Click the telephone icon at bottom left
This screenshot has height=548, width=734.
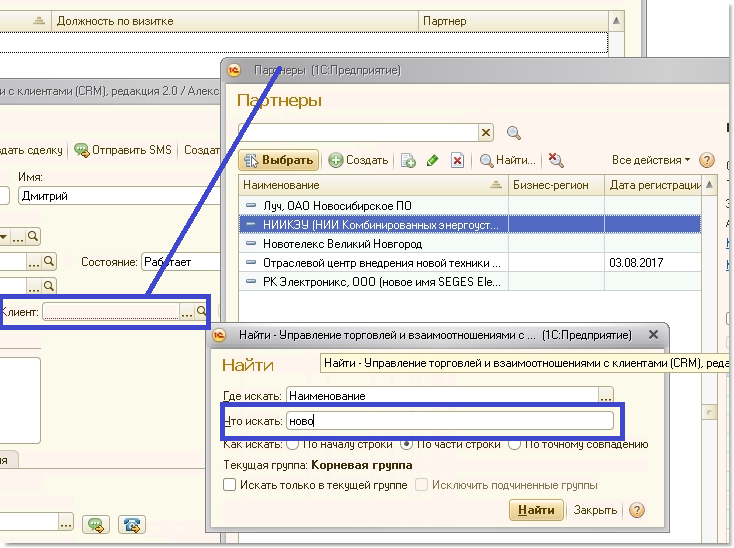(131, 524)
